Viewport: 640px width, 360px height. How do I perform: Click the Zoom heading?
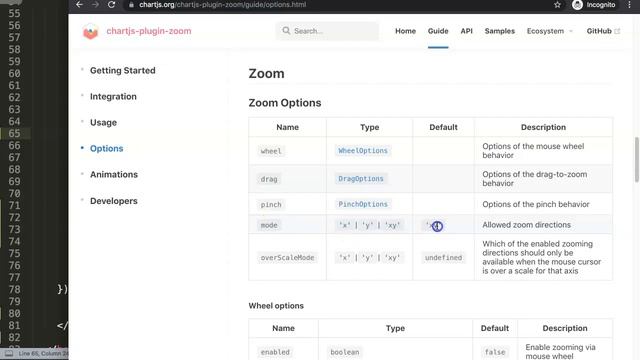point(266,73)
